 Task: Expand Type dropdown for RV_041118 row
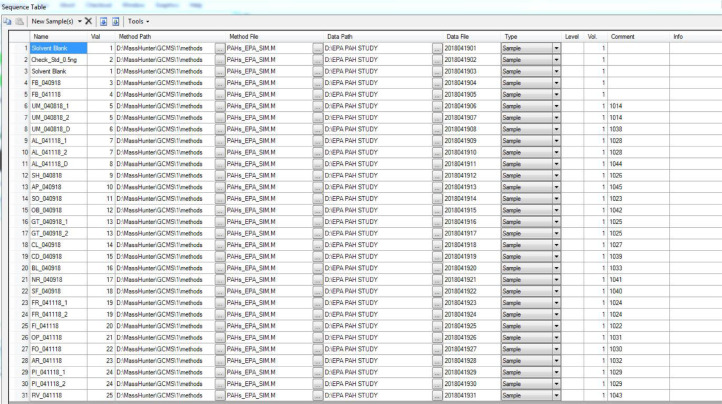(x=556, y=398)
